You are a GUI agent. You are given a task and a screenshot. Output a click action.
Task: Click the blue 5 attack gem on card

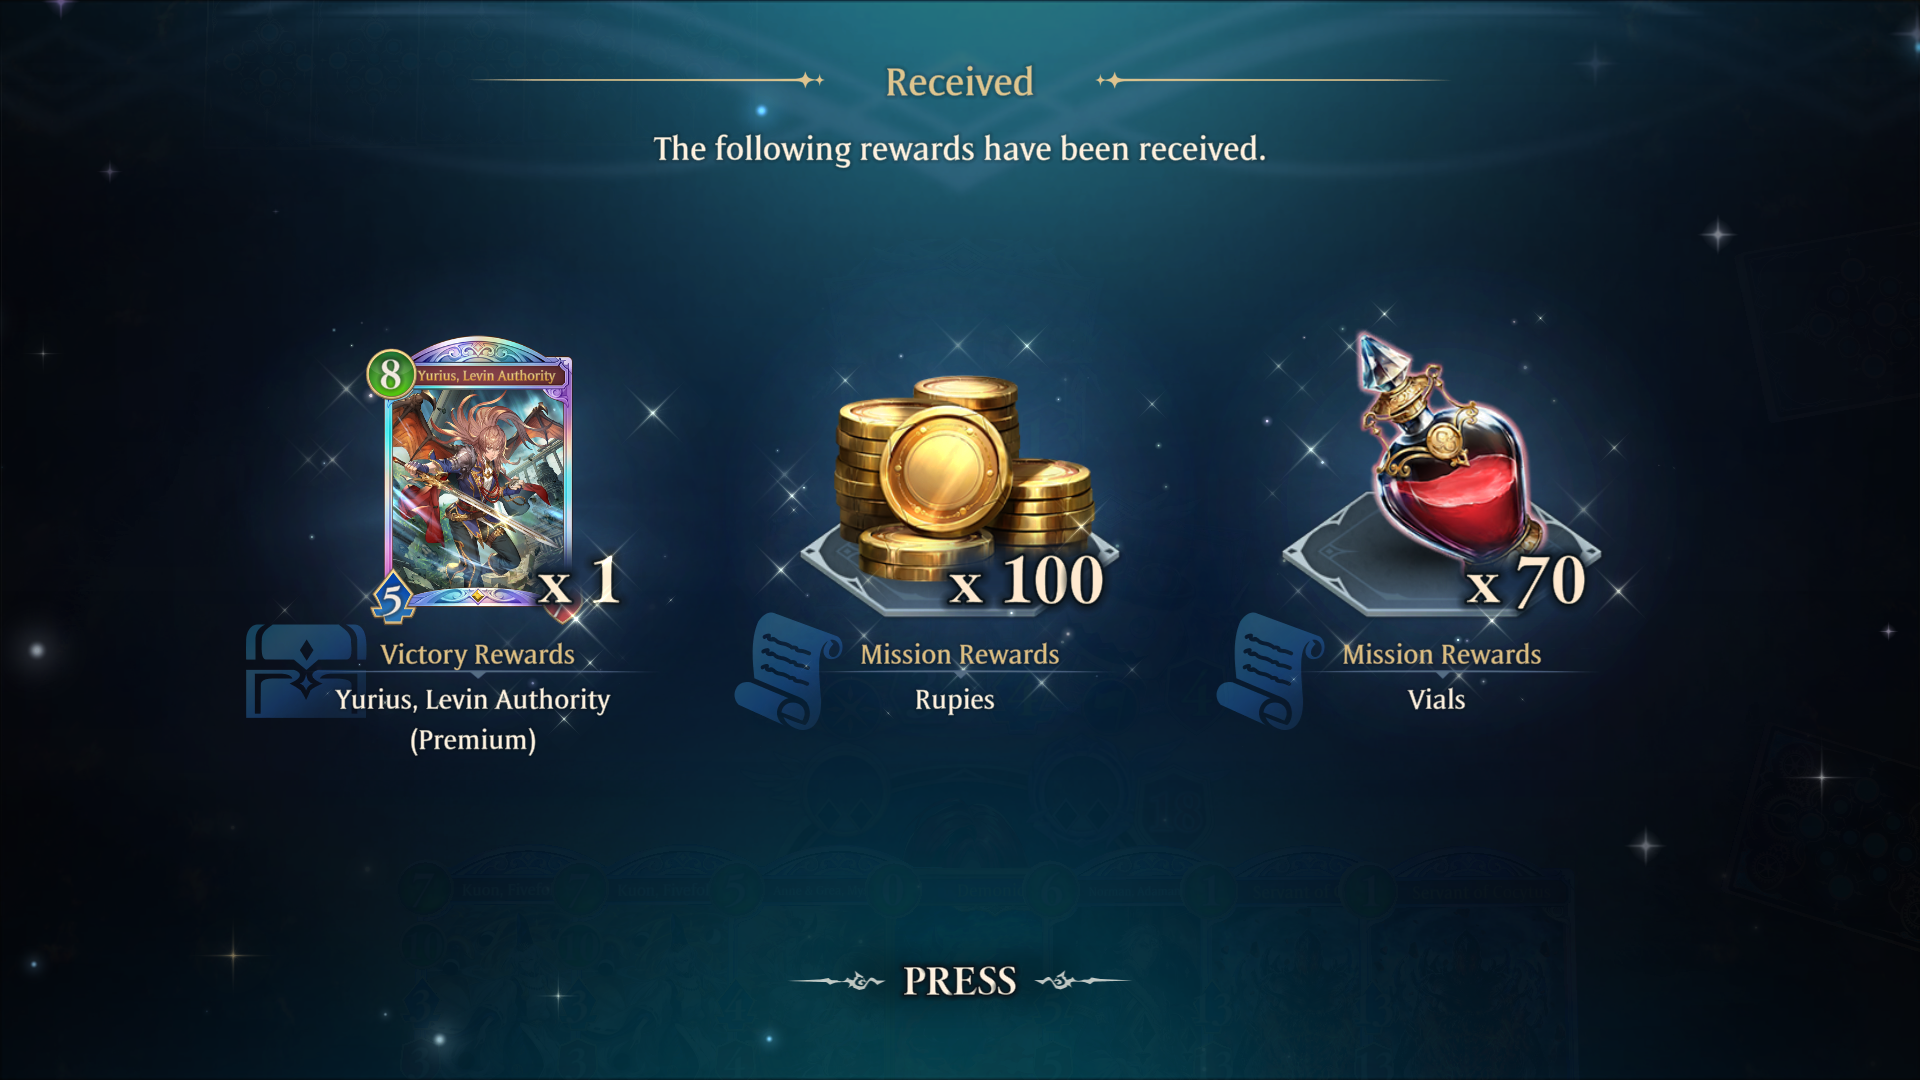pyautogui.click(x=393, y=598)
